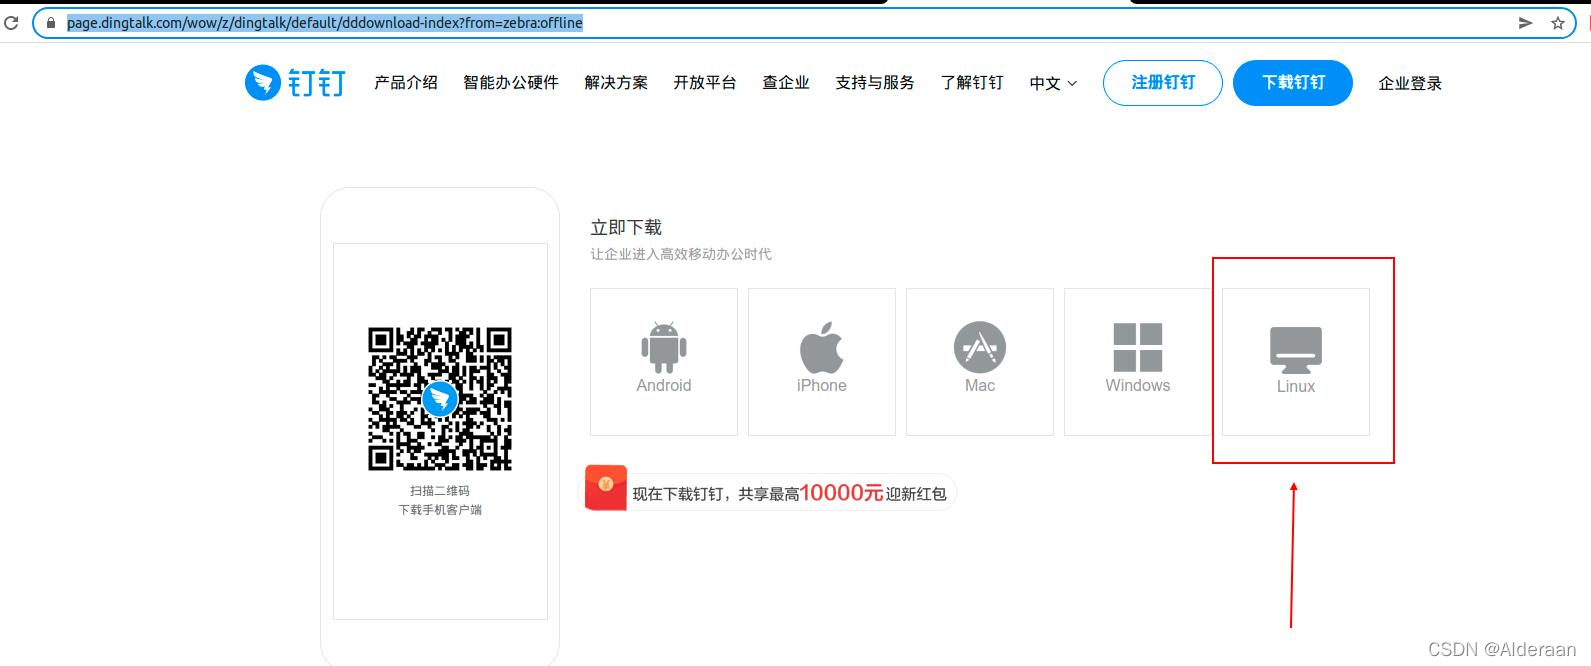Click the share arrow icon in address bar

[1525, 23]
